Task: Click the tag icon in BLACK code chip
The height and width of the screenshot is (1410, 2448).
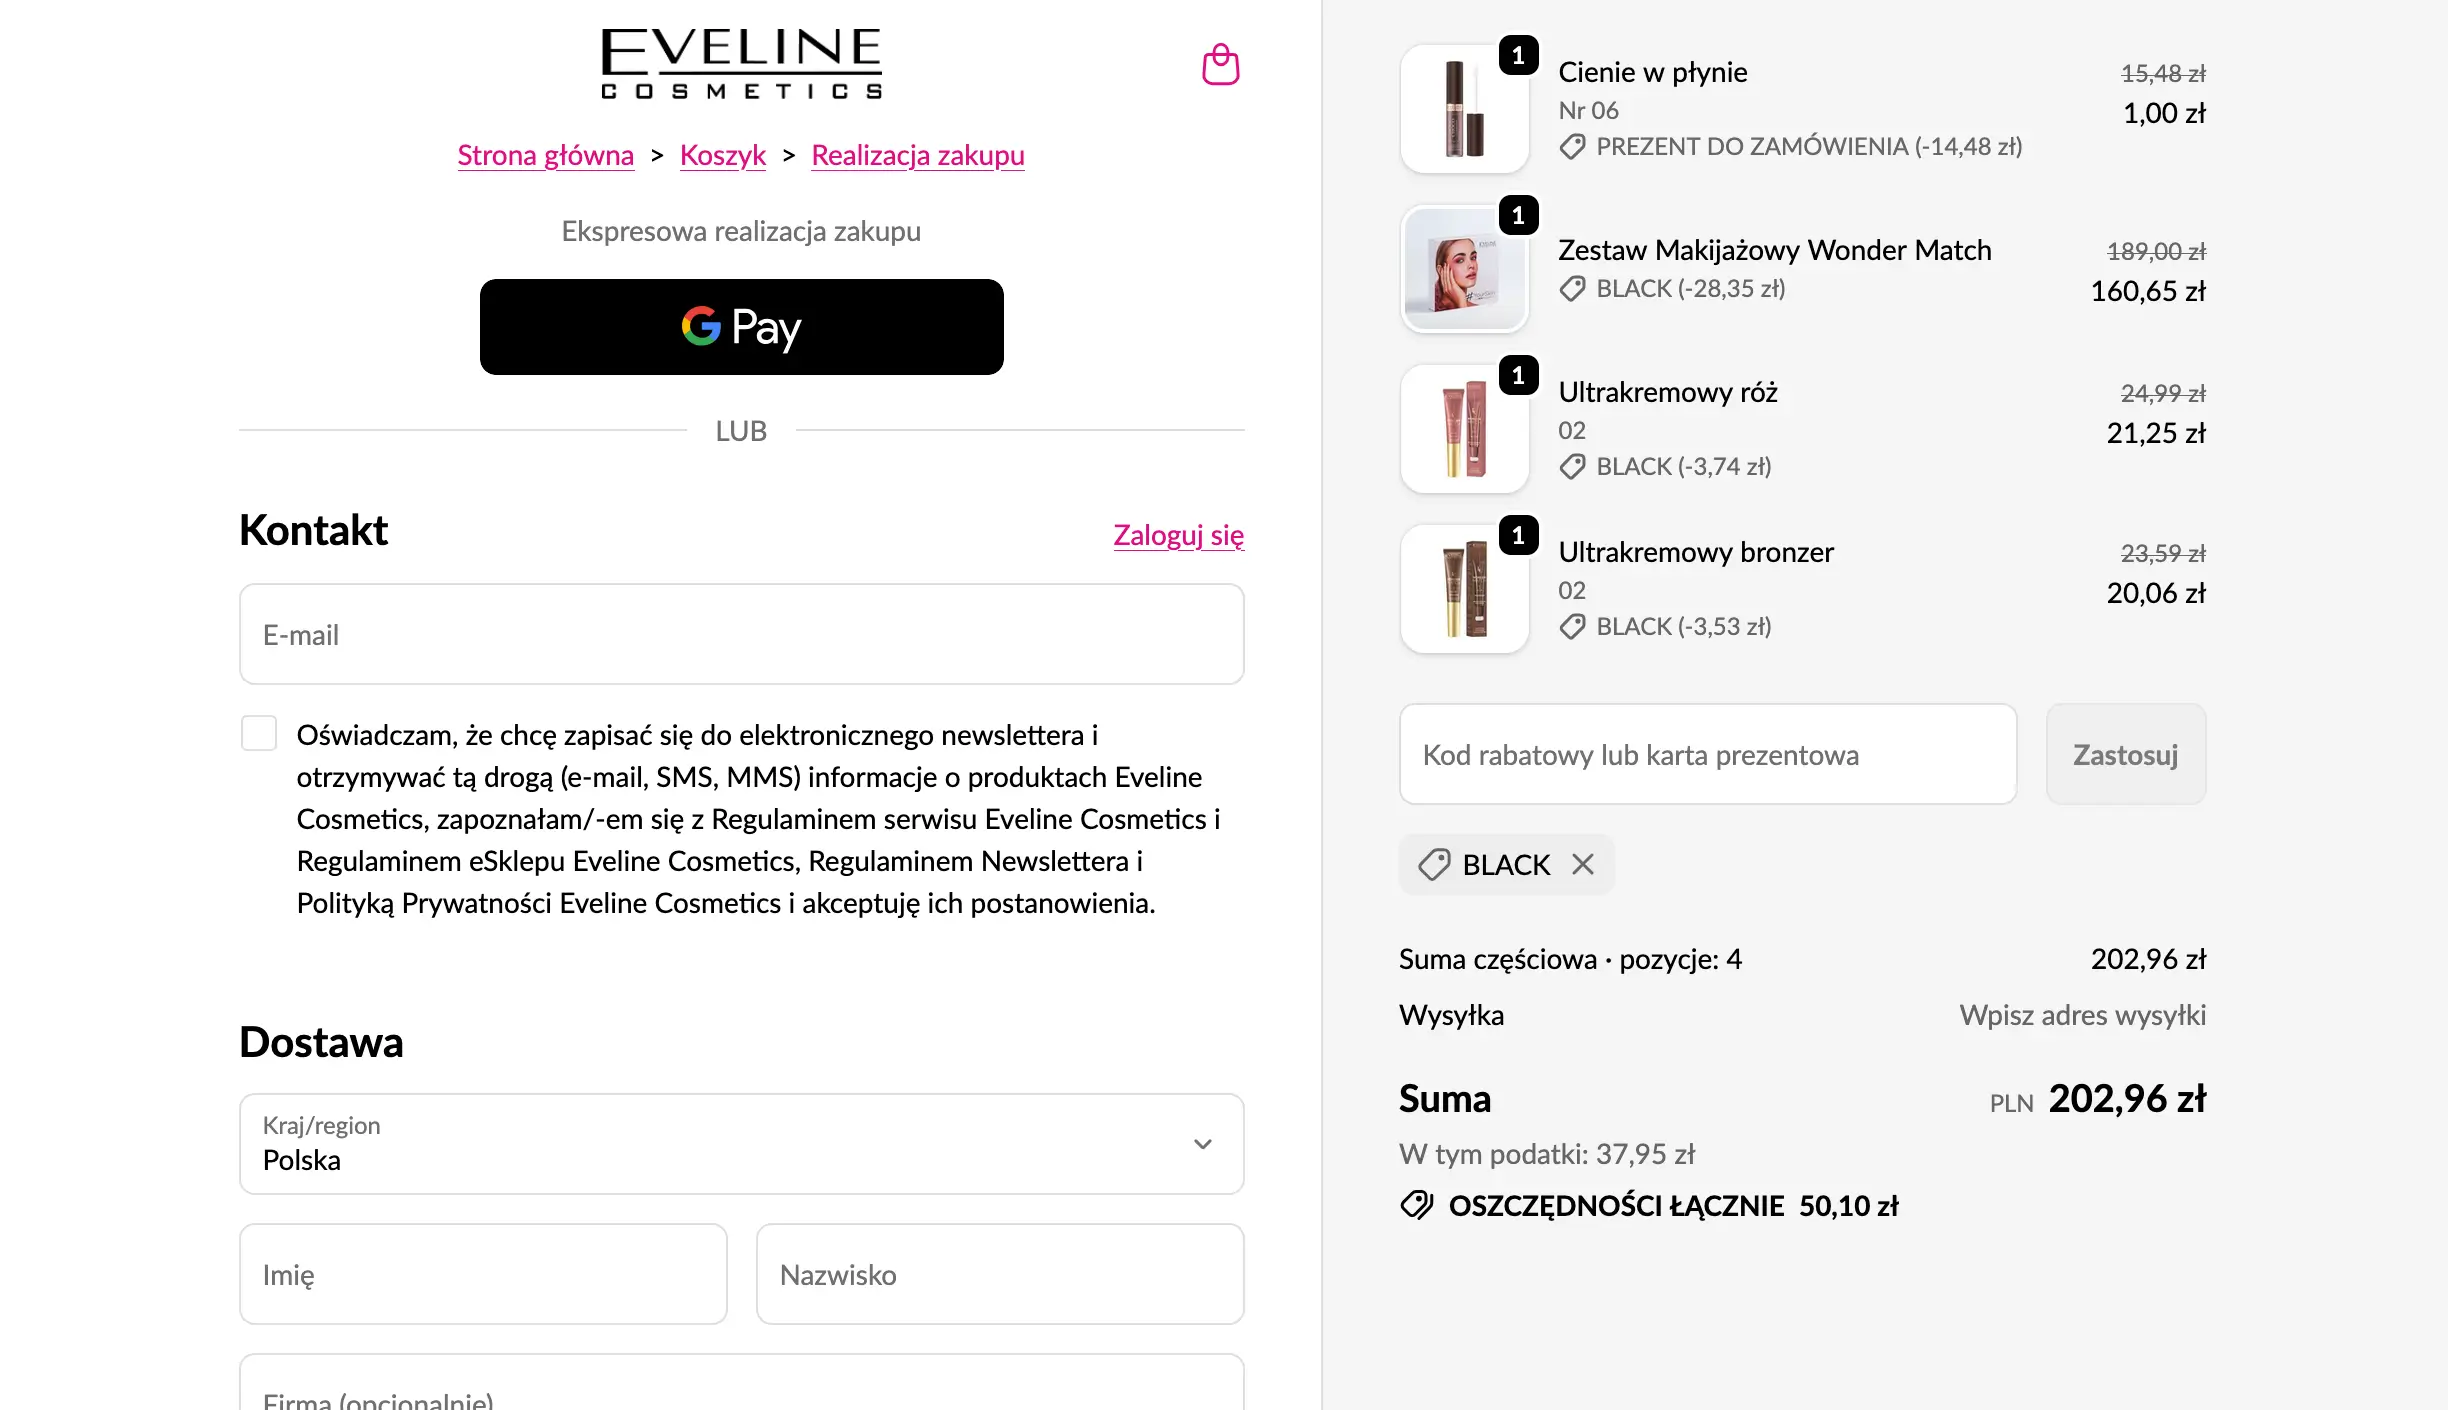Action: pos(1434,864)
